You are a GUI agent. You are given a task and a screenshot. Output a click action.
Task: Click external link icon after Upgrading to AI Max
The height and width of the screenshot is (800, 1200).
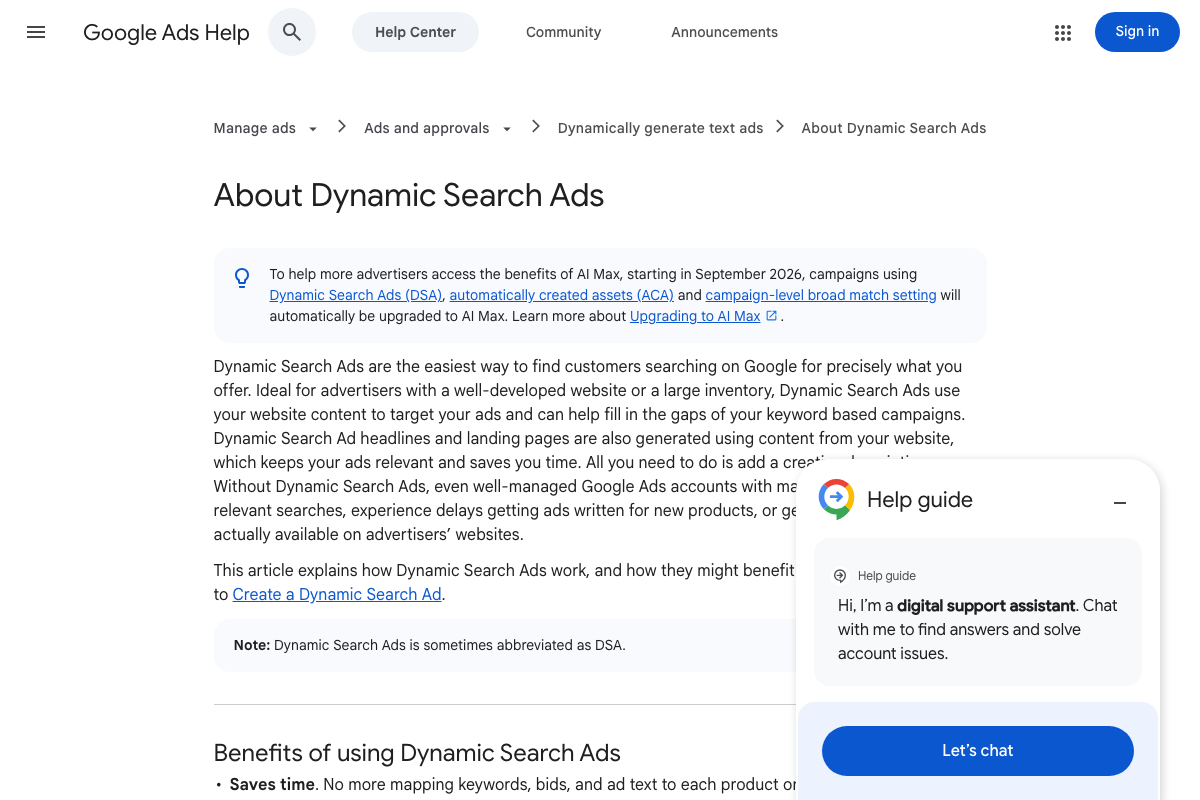(771, 316)
